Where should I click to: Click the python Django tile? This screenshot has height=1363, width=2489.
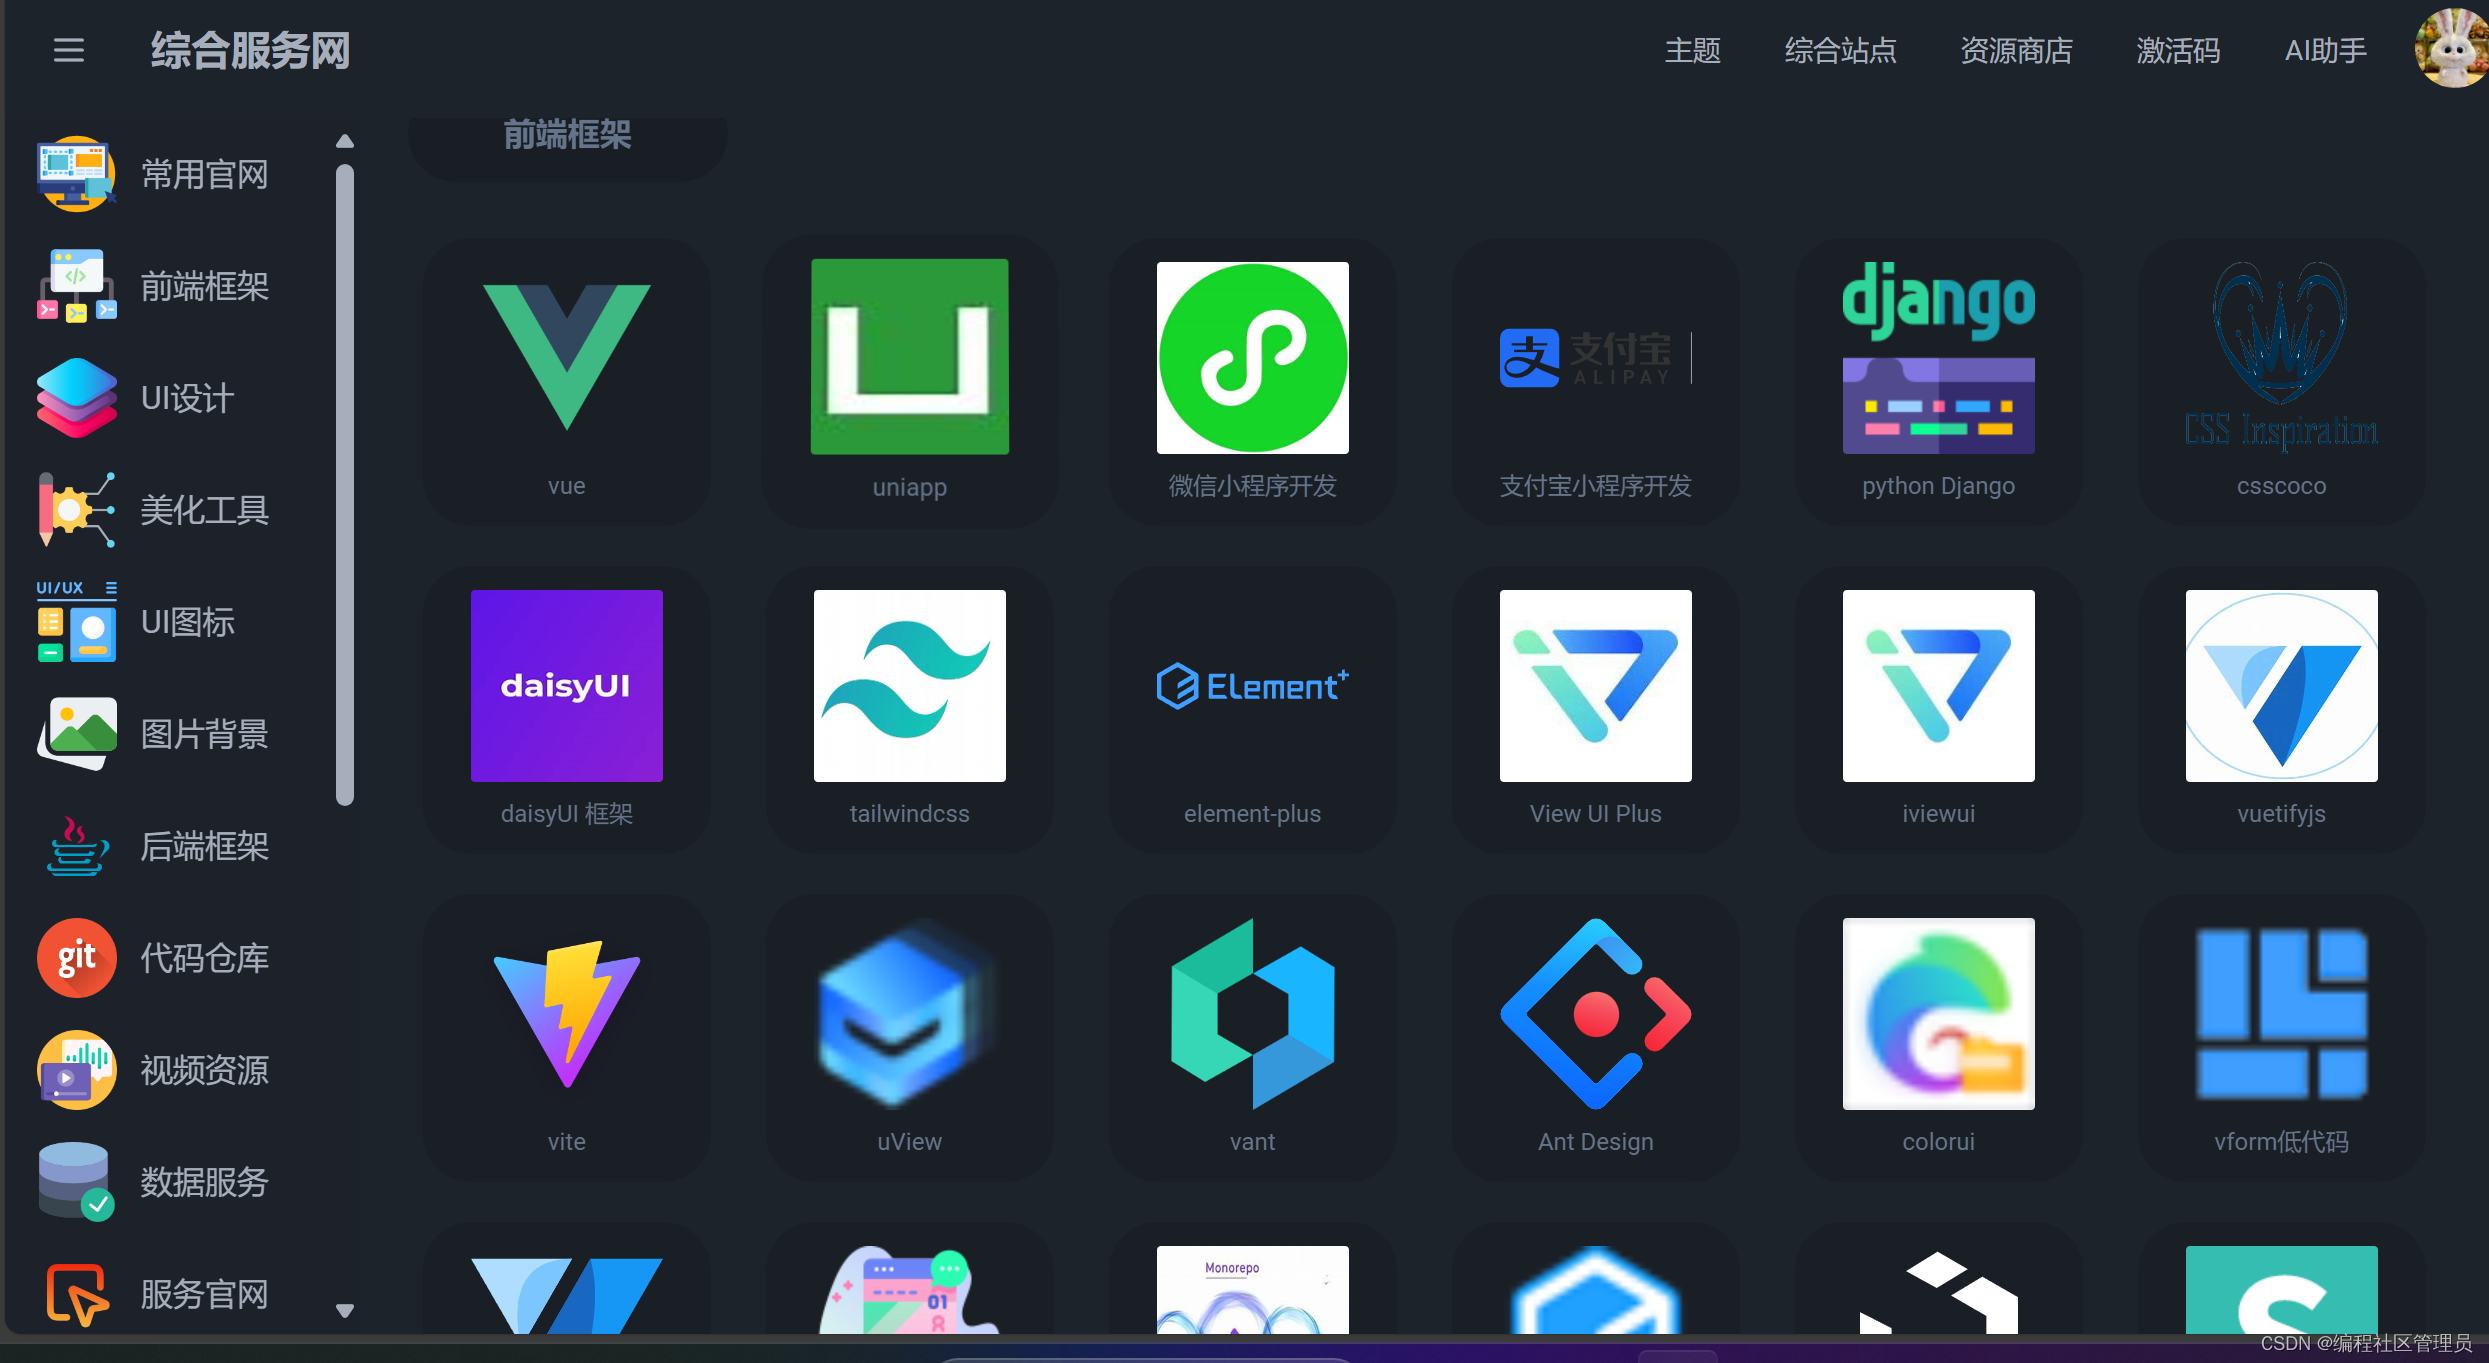(x=1938, y=357)
